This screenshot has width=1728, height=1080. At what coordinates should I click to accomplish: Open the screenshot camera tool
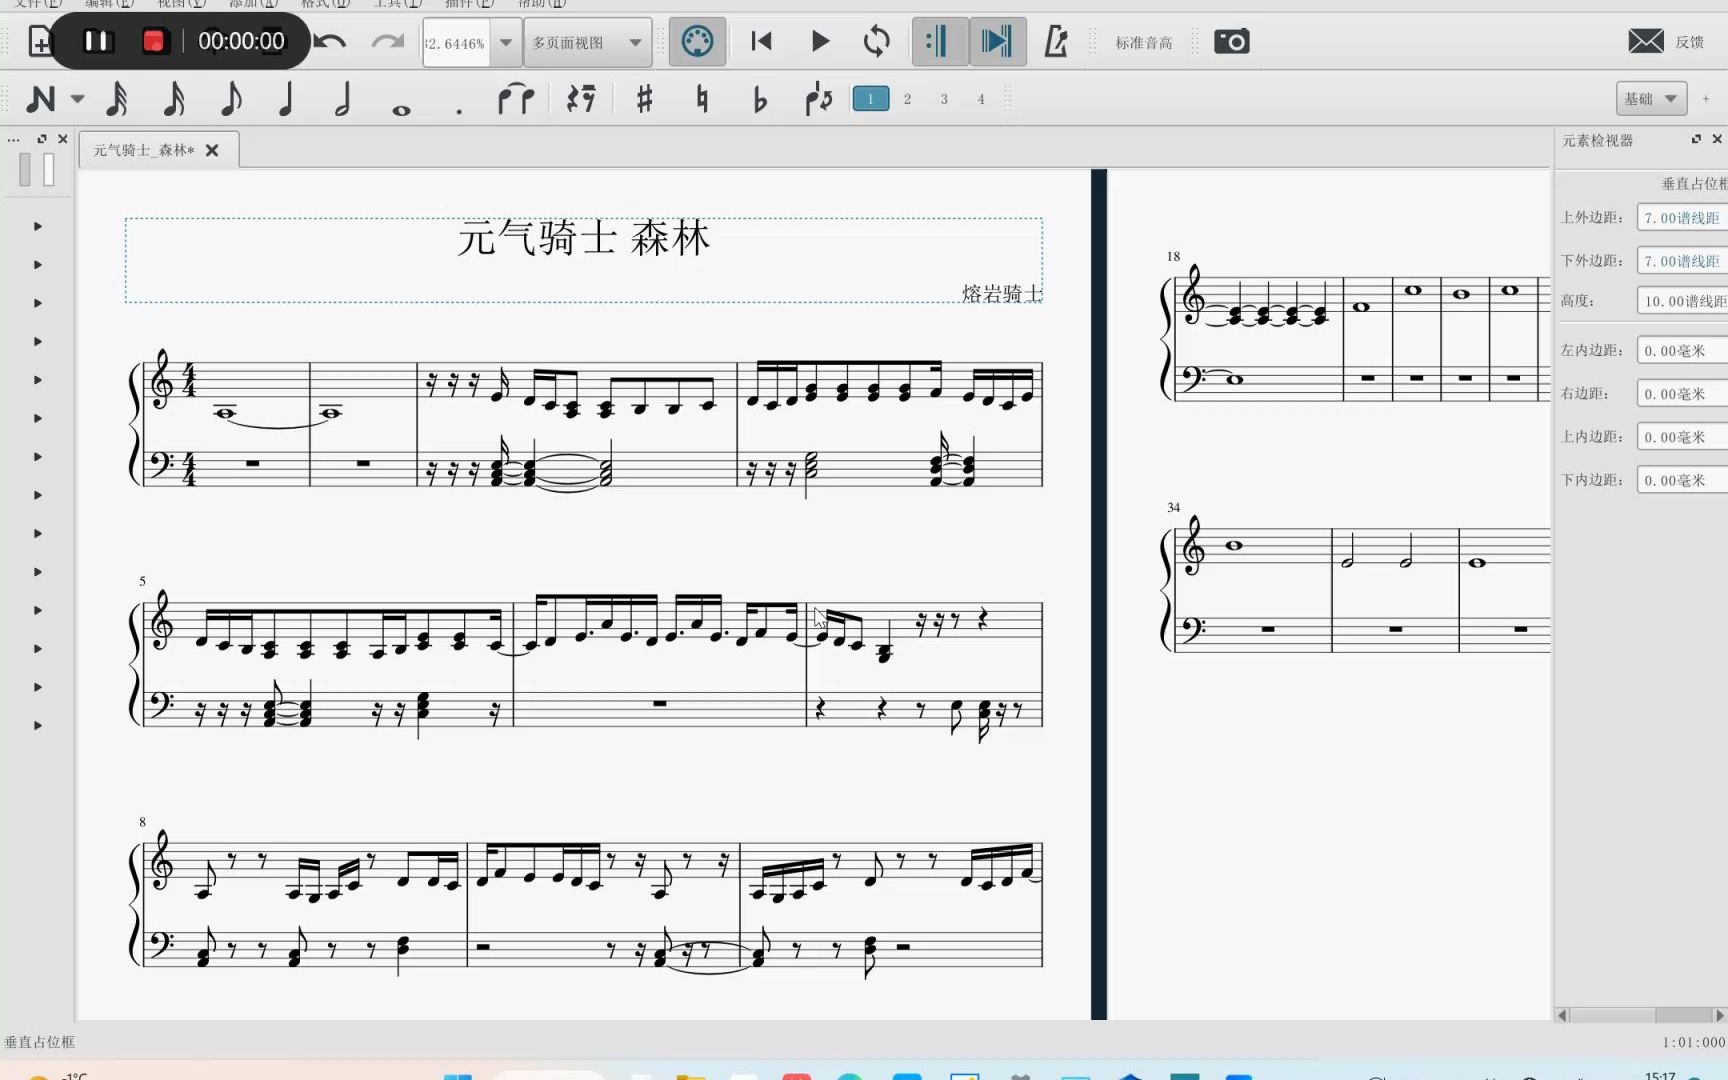[1231, 42]
